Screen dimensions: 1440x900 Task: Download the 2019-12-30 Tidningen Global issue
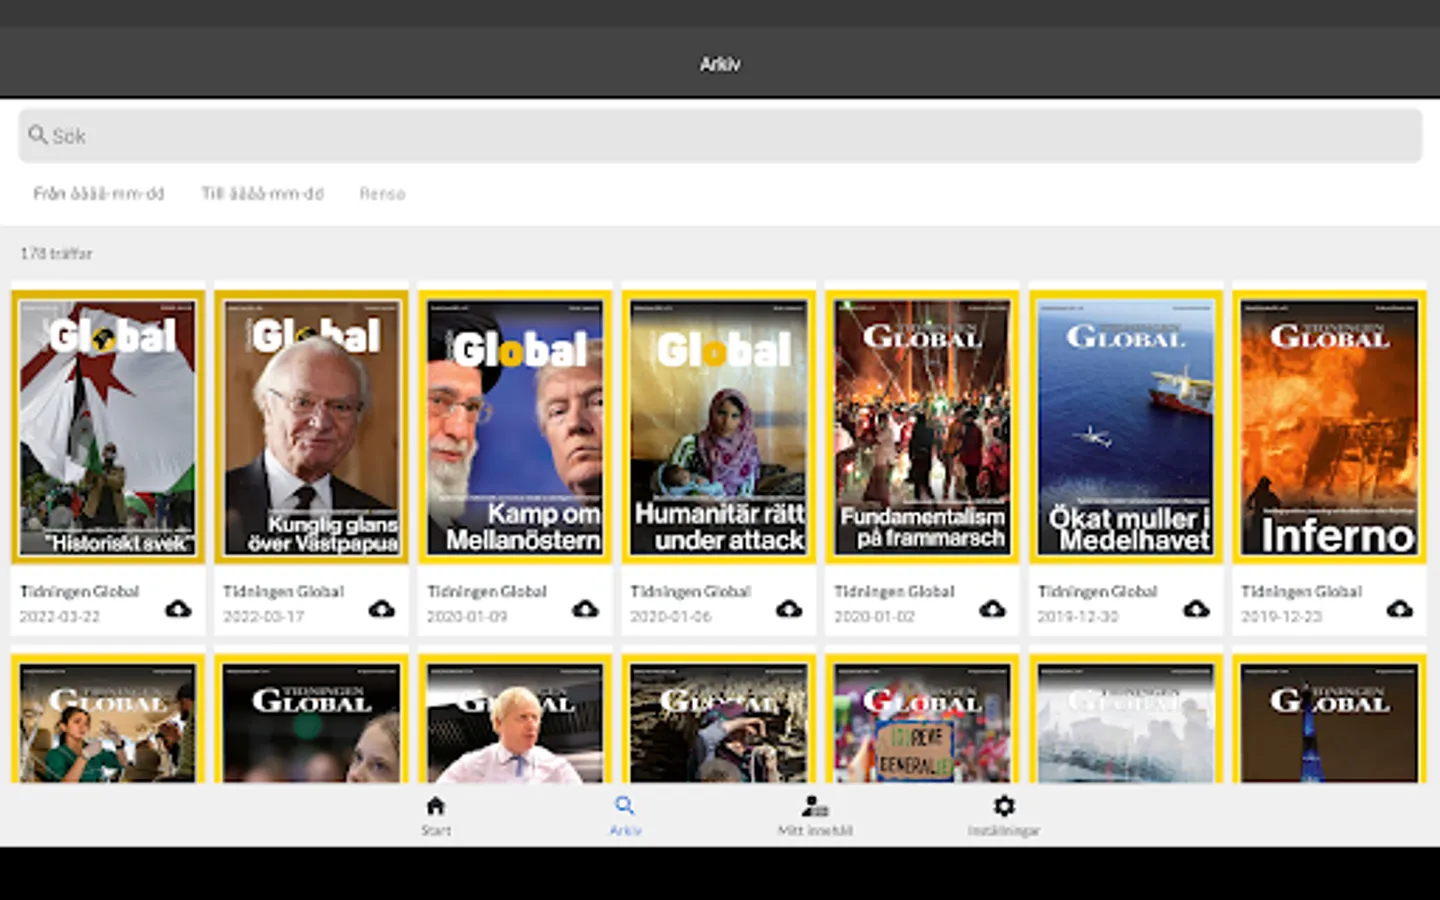point(1196,608)
